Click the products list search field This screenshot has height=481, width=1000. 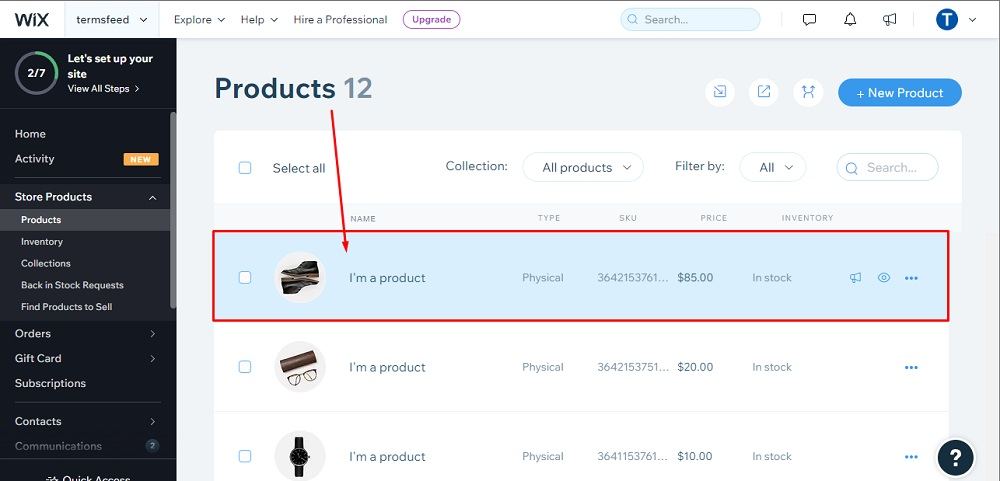pos(888,167)
